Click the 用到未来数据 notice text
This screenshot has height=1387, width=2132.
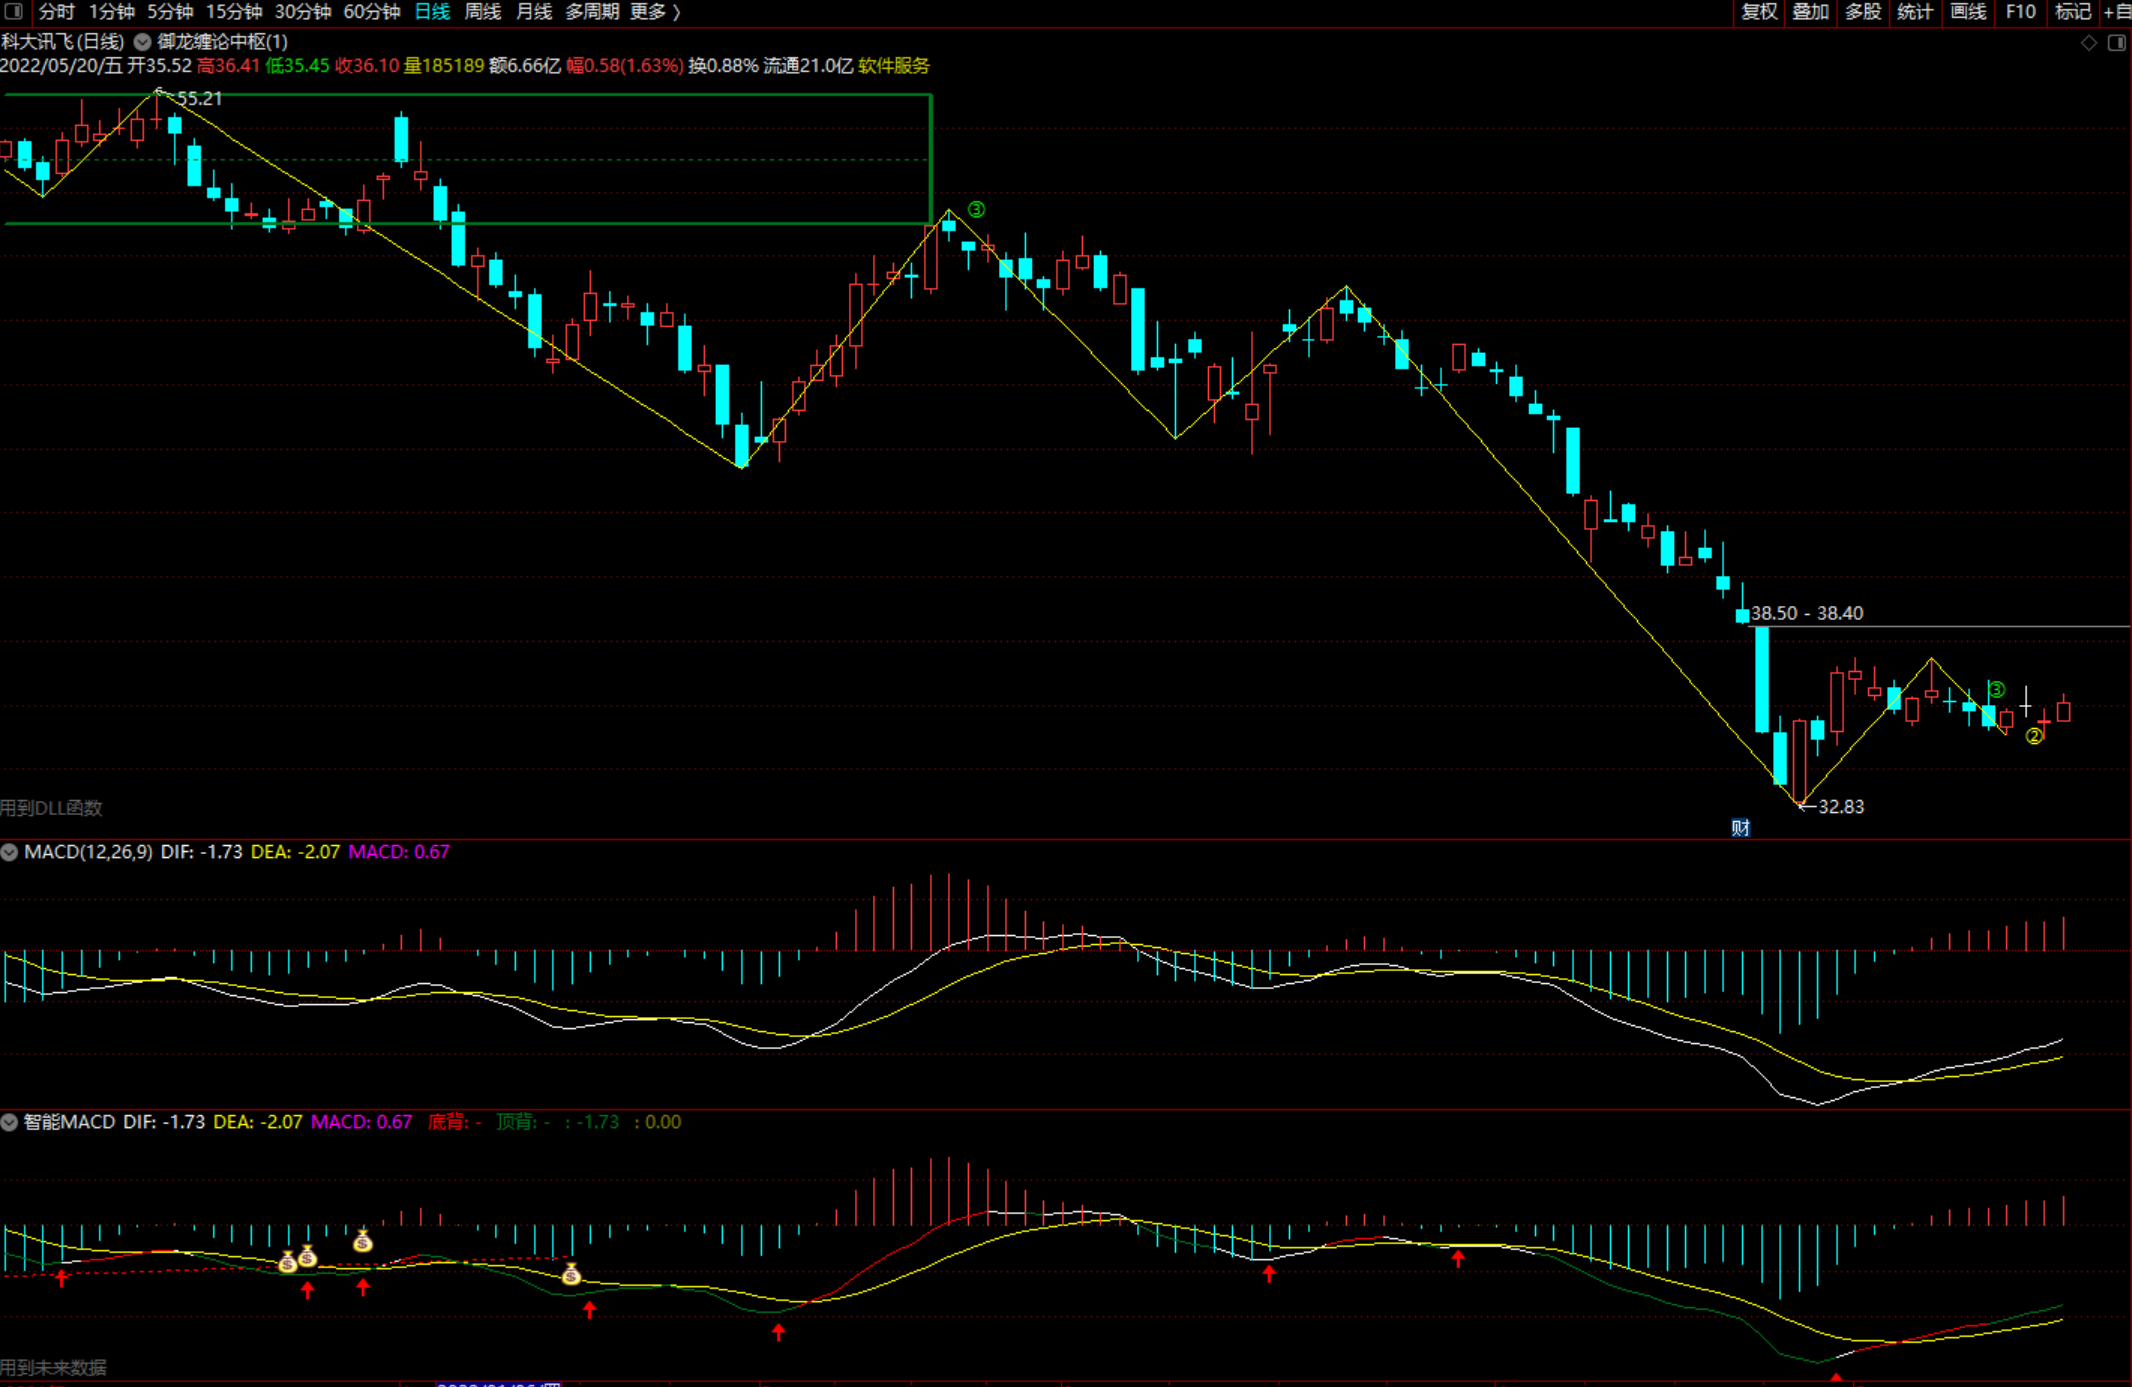point(53,1367)
